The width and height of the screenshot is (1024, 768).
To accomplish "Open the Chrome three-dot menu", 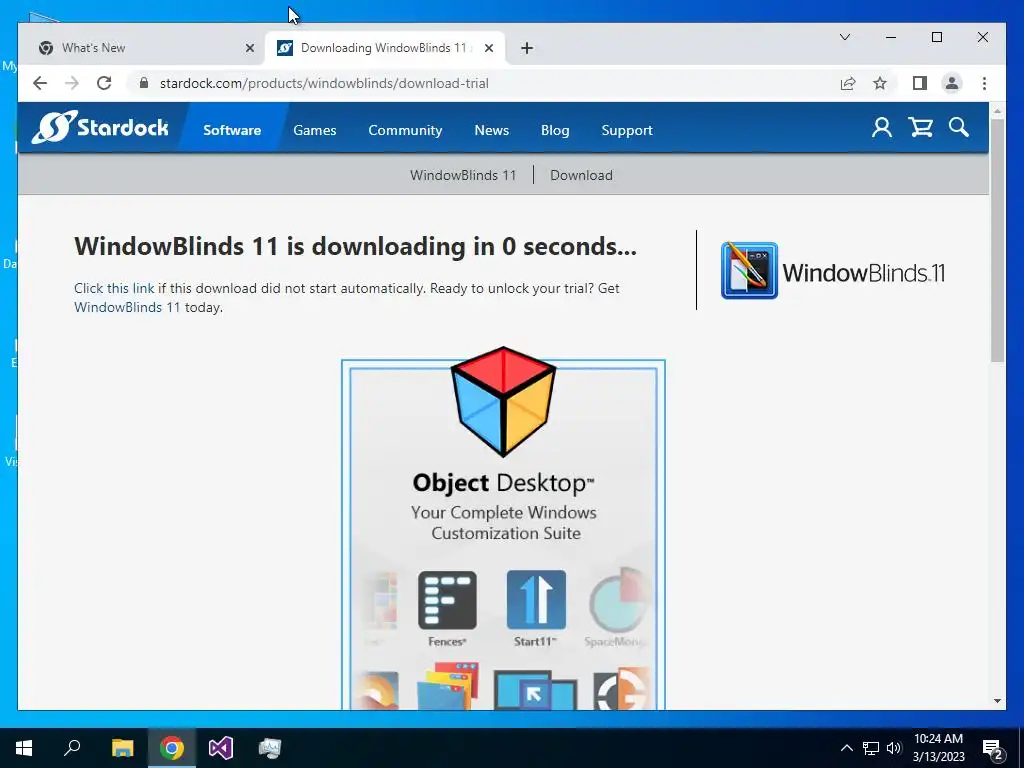I will coord(984,83).
